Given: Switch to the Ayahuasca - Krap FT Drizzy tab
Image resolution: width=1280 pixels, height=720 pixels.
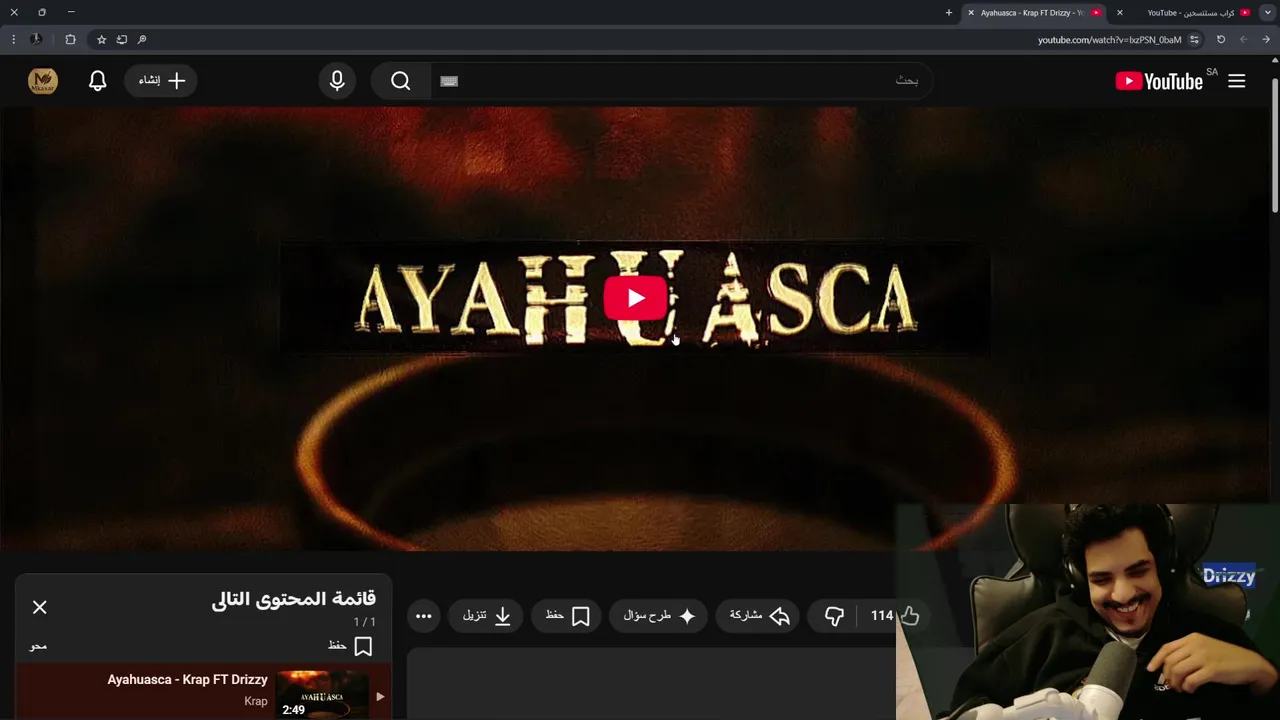Looking at the screenshot, I should (x=1036, y=13).
